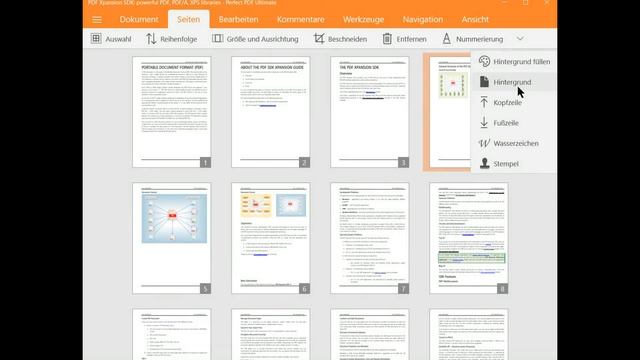The width and height of the screenshot is (640, 360).
Task: Collapse the toolbar overflow chevron
Action: point(520,39)
